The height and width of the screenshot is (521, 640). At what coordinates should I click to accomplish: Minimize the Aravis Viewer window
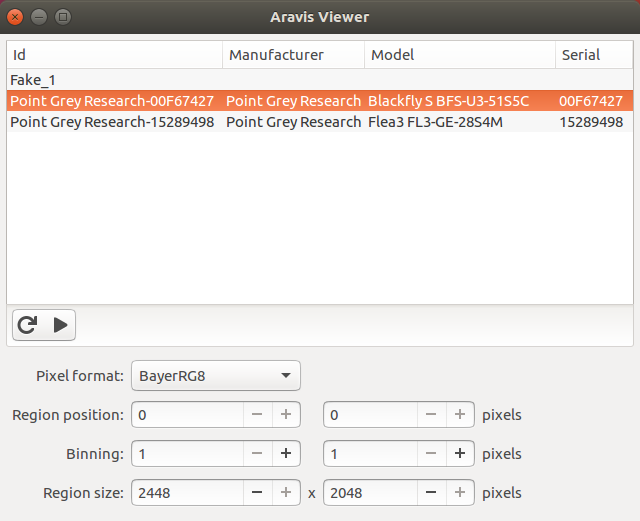pyautogui.click(x=39, y=17)
